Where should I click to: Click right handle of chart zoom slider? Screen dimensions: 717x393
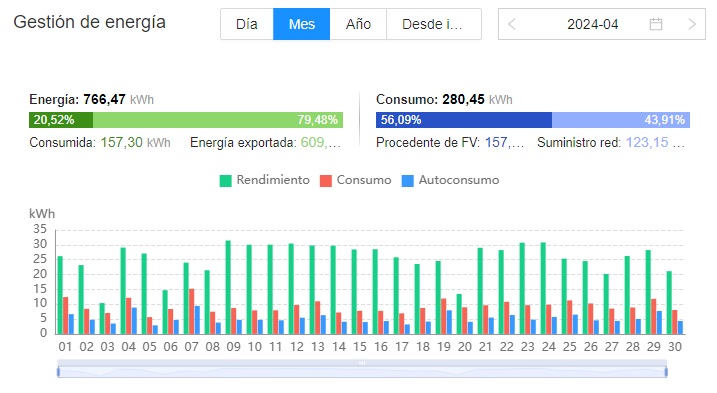(666, 372)
